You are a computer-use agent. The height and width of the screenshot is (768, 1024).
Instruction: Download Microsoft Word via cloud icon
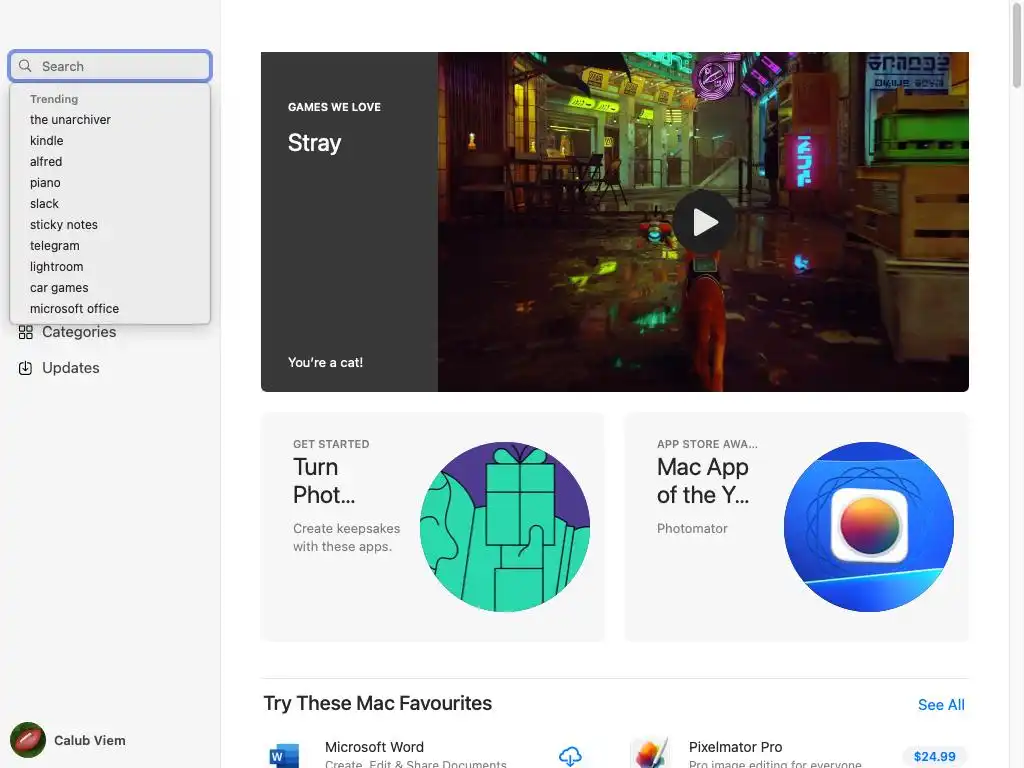pyautogui.click(x=570, y=756)
